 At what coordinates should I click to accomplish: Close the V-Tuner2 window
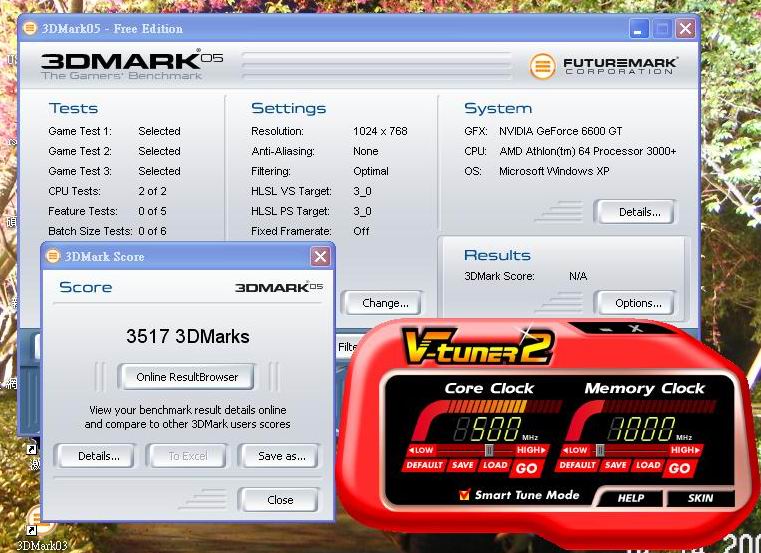pyautogui.click(x=635, y=329)
